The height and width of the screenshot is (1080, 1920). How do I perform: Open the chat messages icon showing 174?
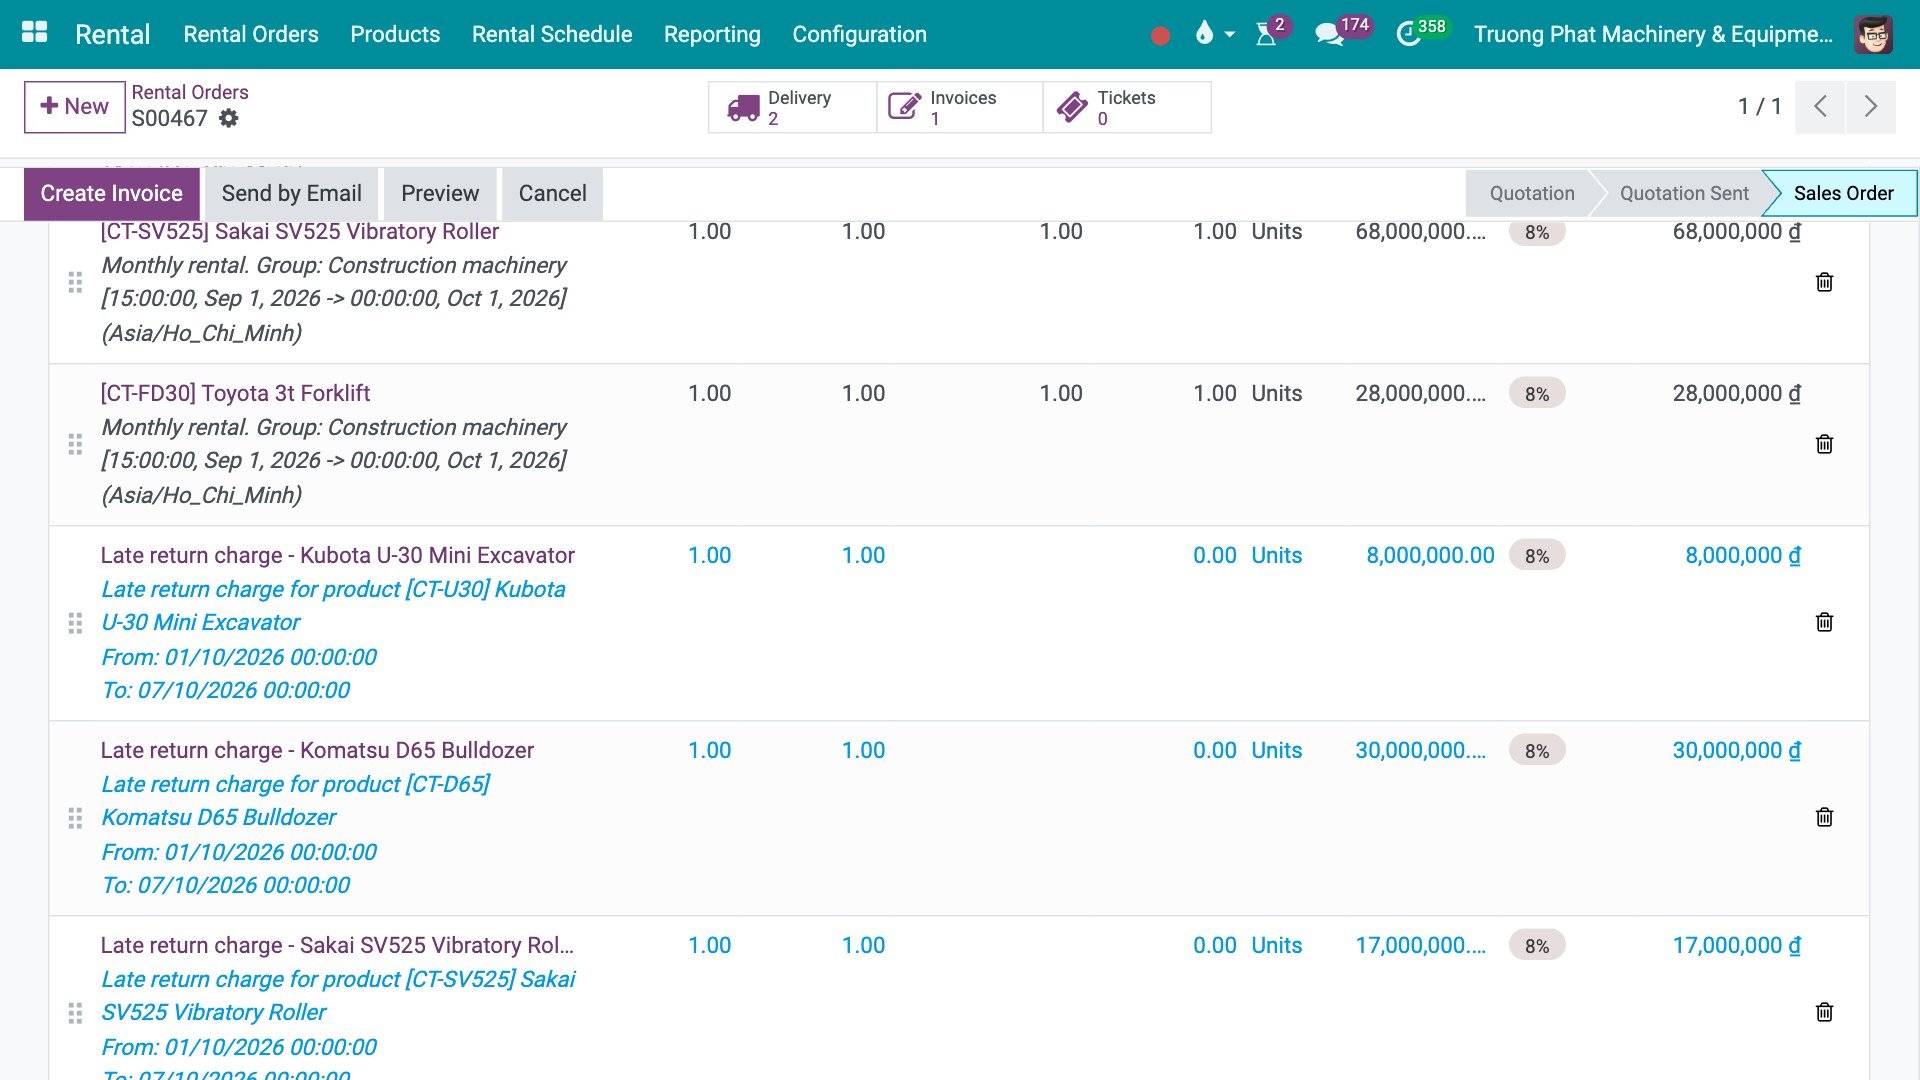[x=1341, y=32]
